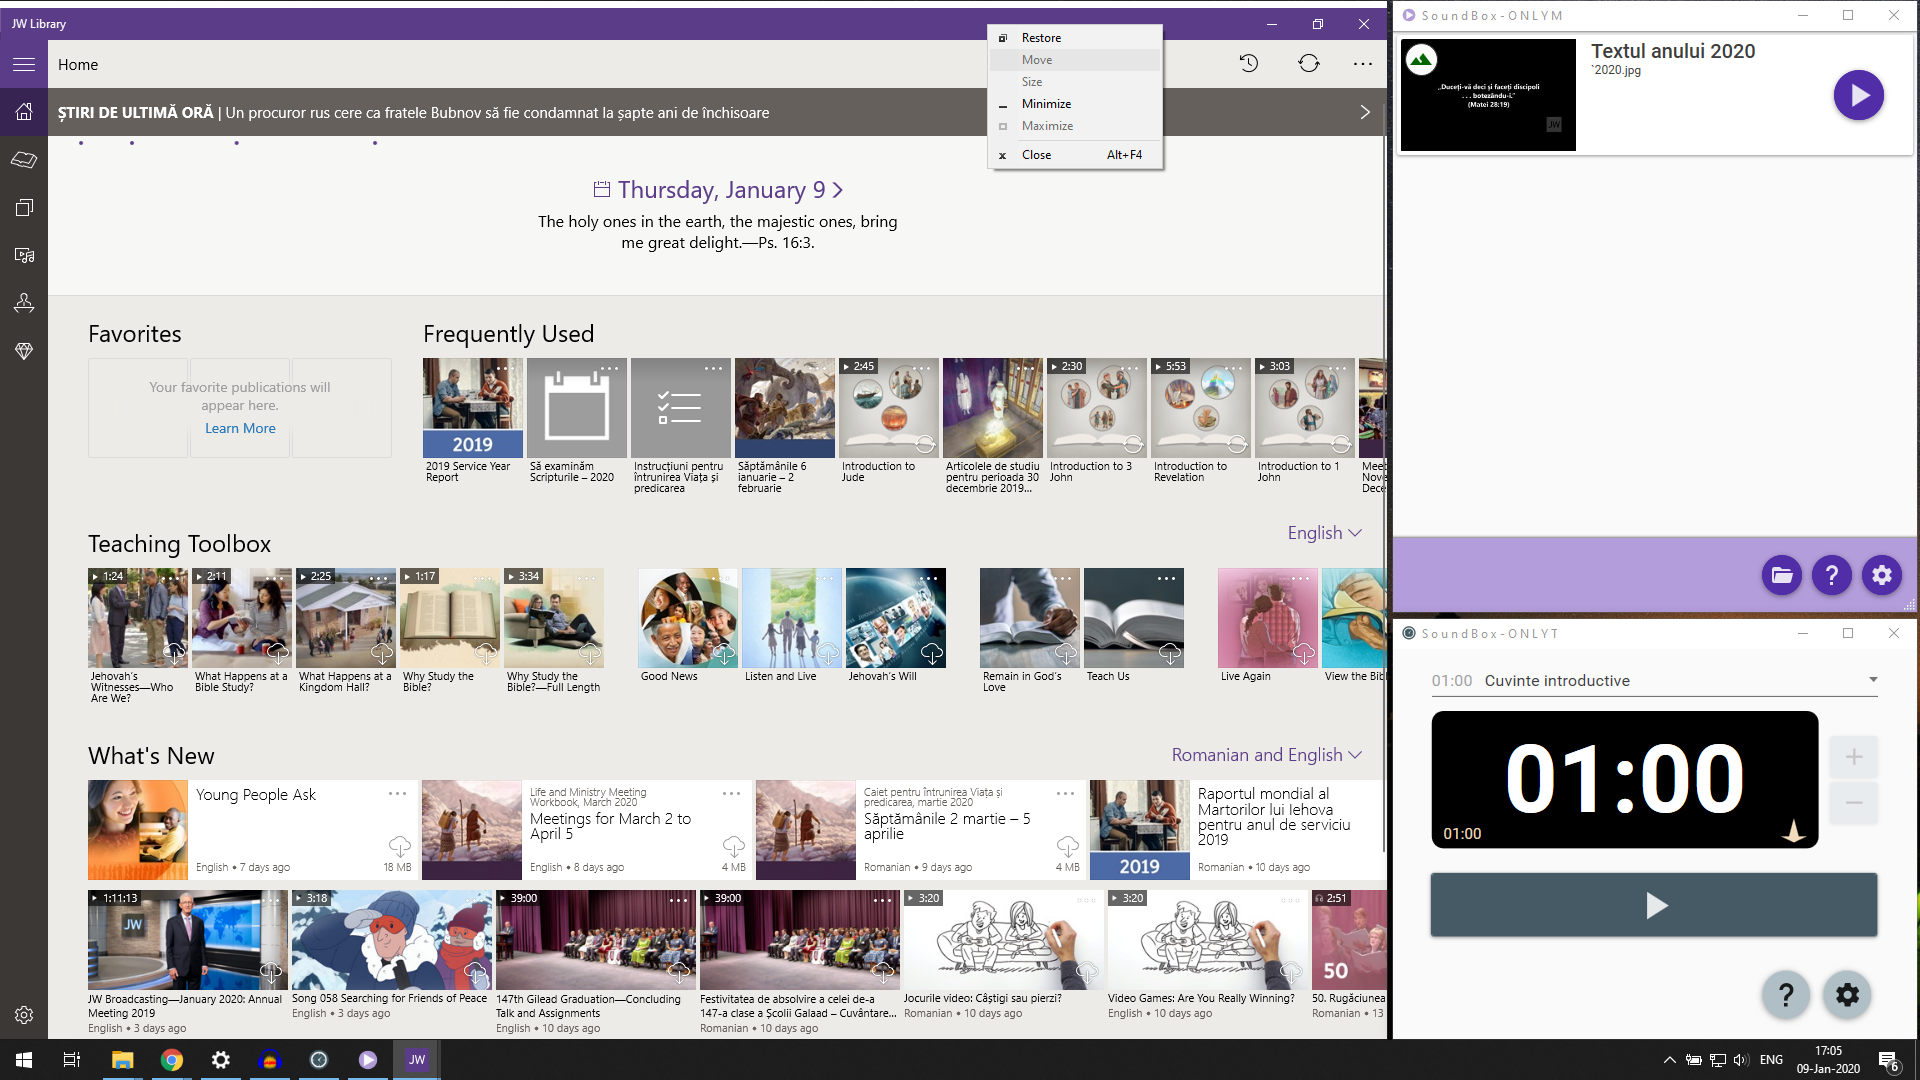Open the hamburger navigation menu
This screenshot has width=1920, height=1080.
coord(24,65)
